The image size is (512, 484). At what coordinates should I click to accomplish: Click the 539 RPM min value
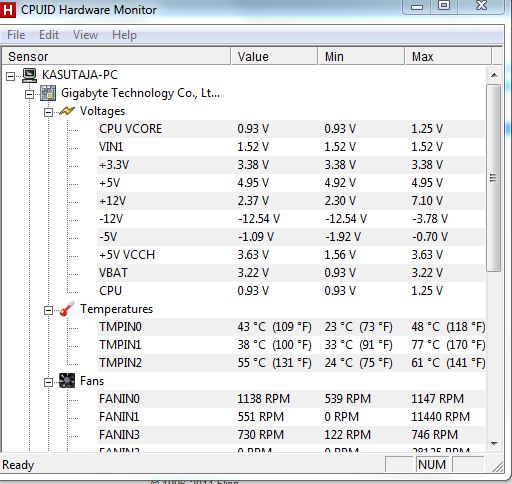pyautogui.click(x=348, y=399)
